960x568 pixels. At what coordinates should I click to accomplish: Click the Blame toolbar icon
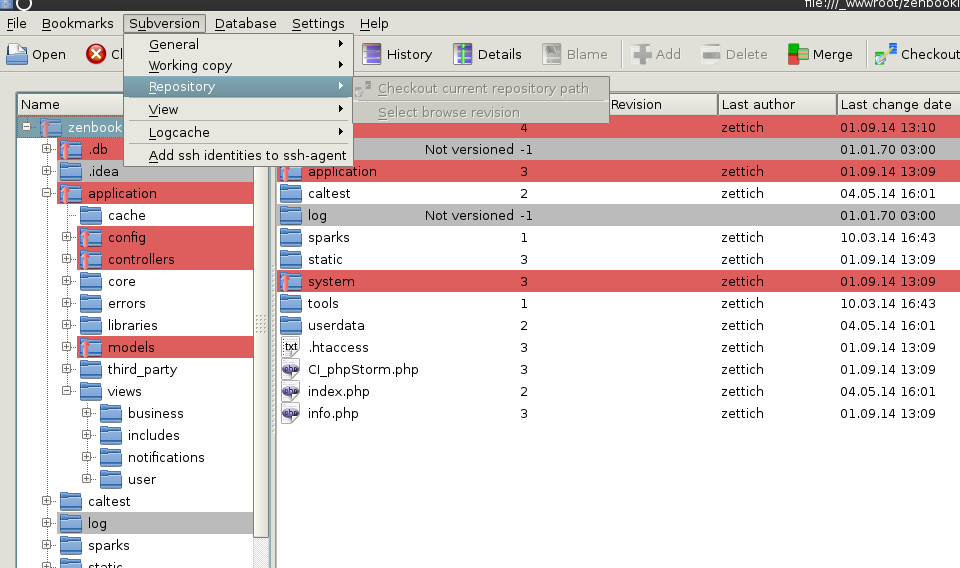coord(552,54)
